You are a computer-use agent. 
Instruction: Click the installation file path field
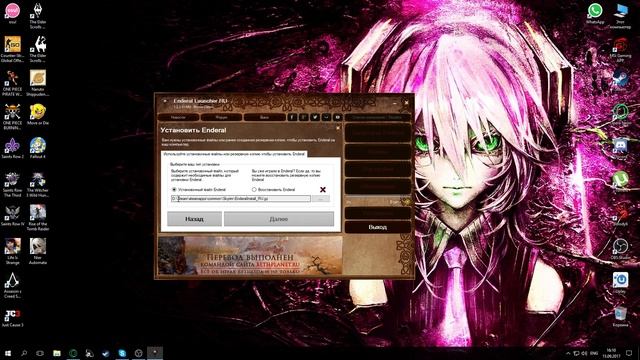241,198
